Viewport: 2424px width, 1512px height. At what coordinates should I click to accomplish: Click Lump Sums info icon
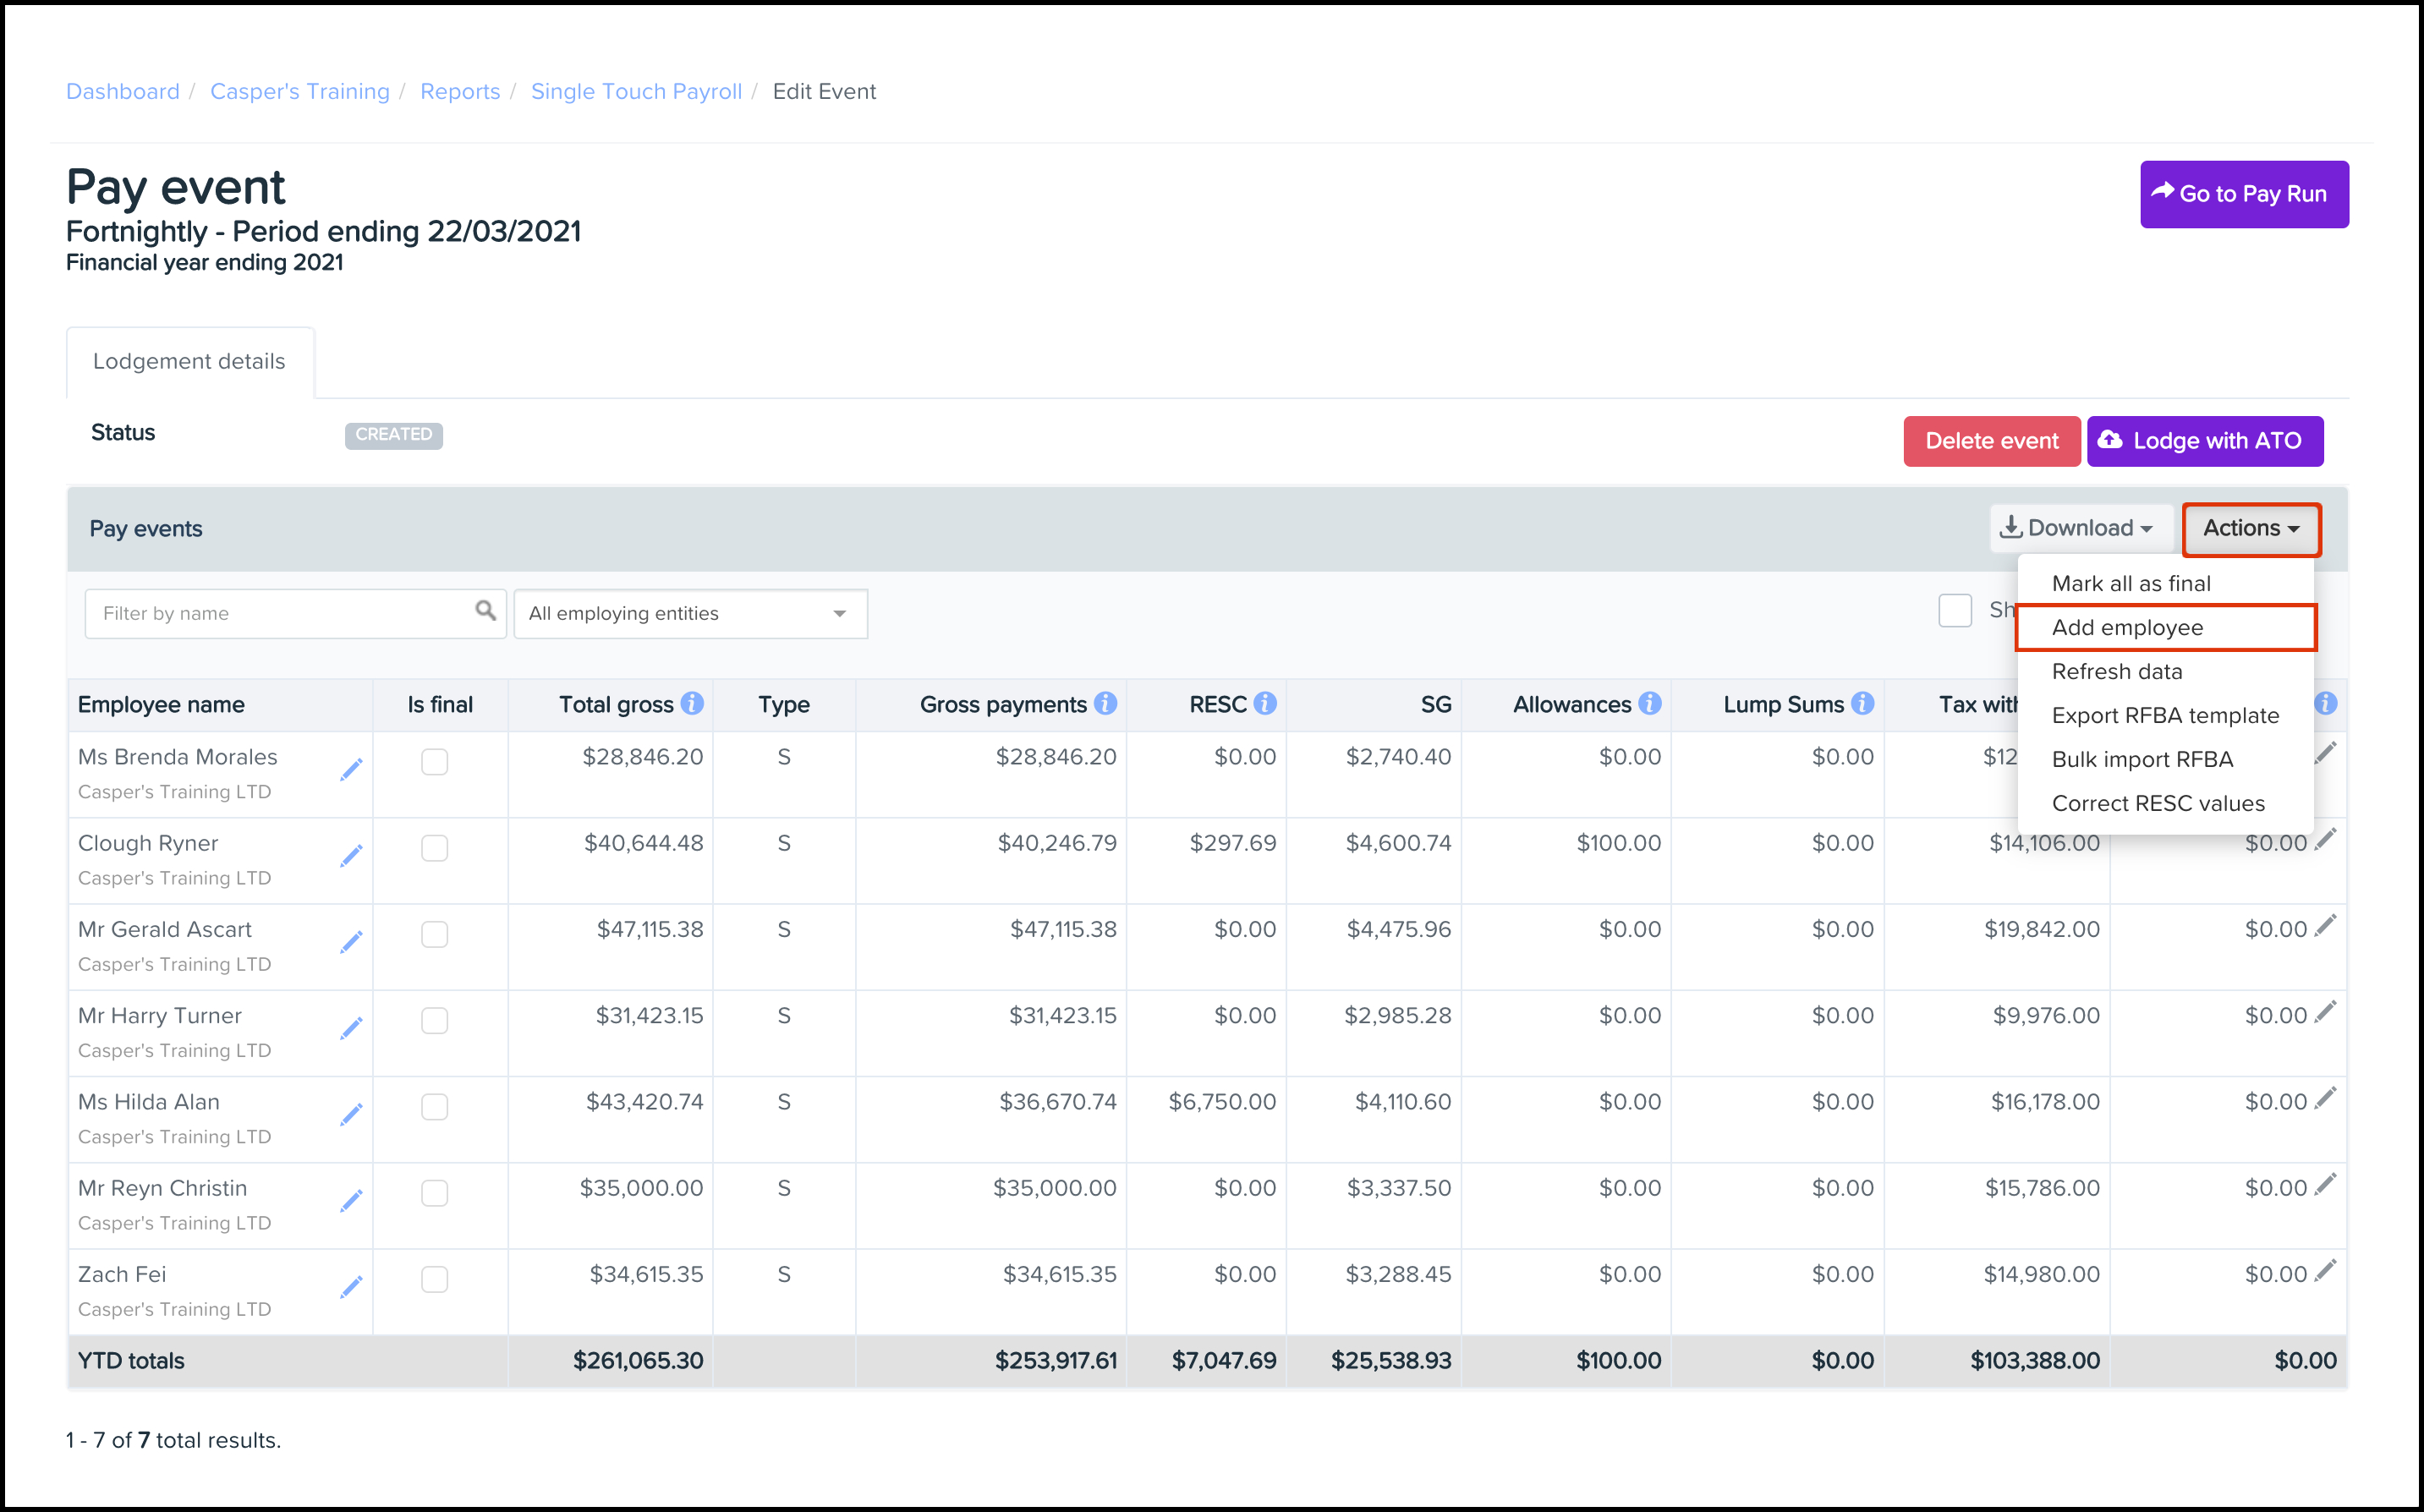tap(1862, 704)
